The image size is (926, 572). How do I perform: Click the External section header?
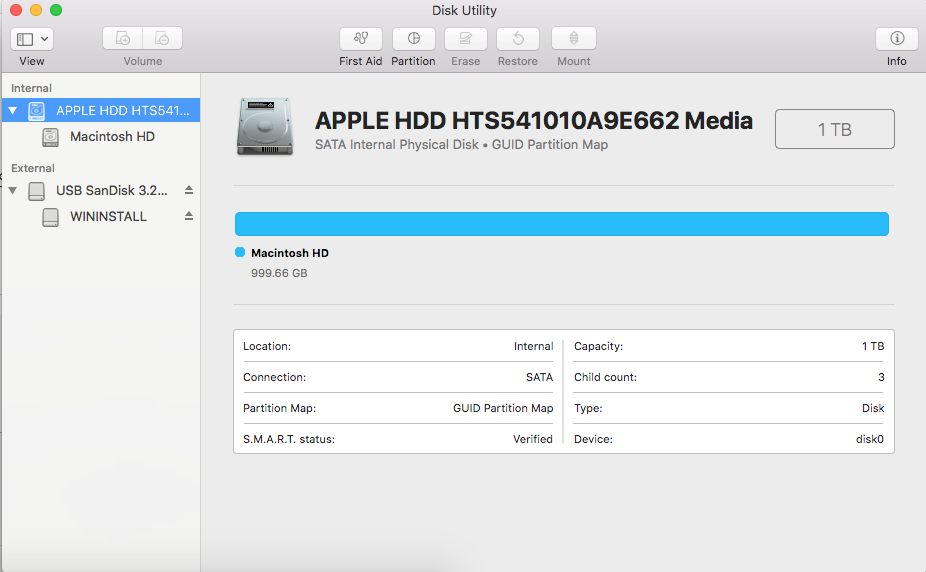click(33, 168)
